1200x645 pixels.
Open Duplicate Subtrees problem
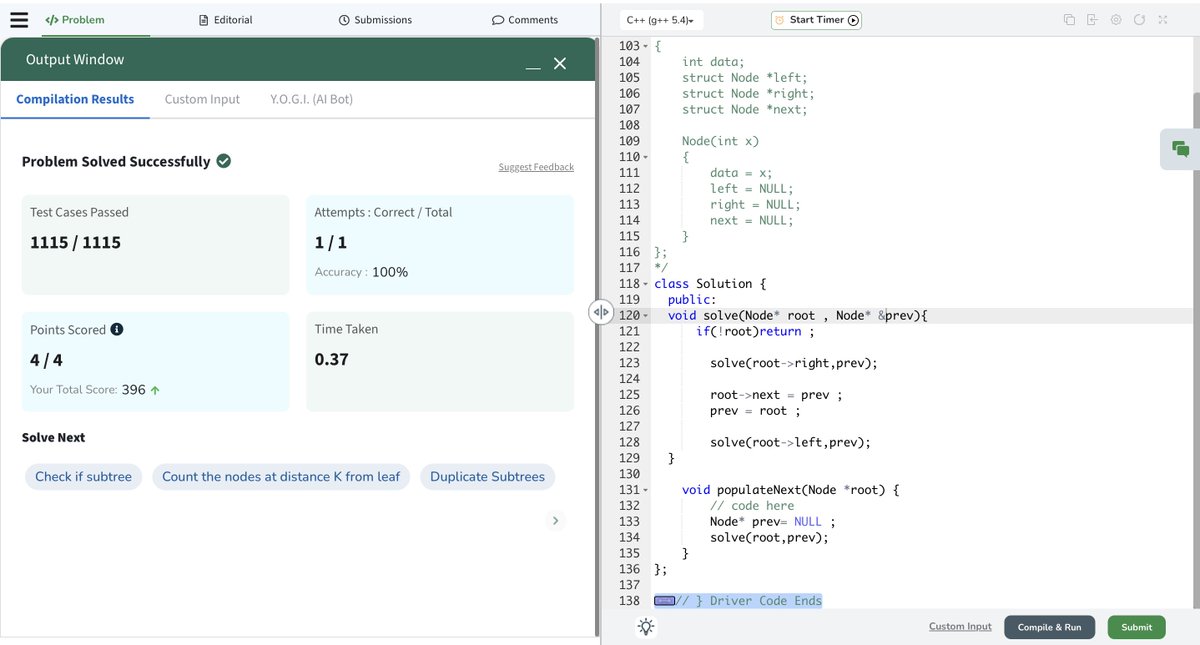(487, 476)
